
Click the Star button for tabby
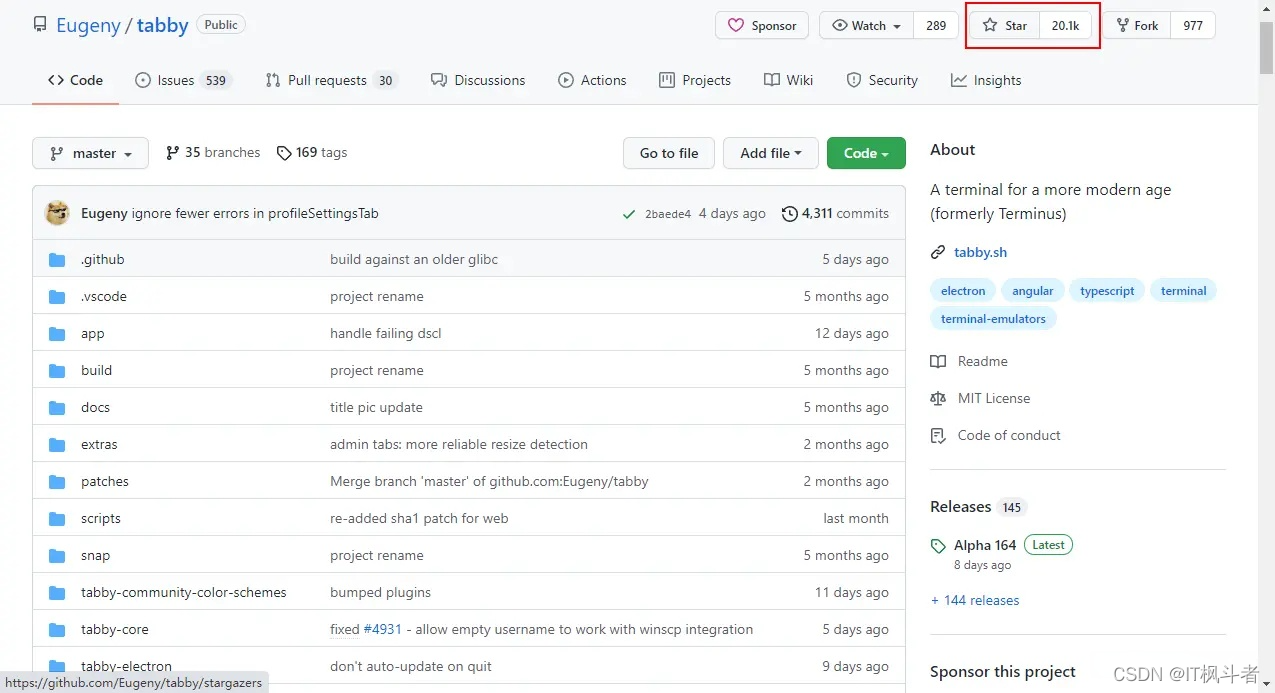point(1005,26)
